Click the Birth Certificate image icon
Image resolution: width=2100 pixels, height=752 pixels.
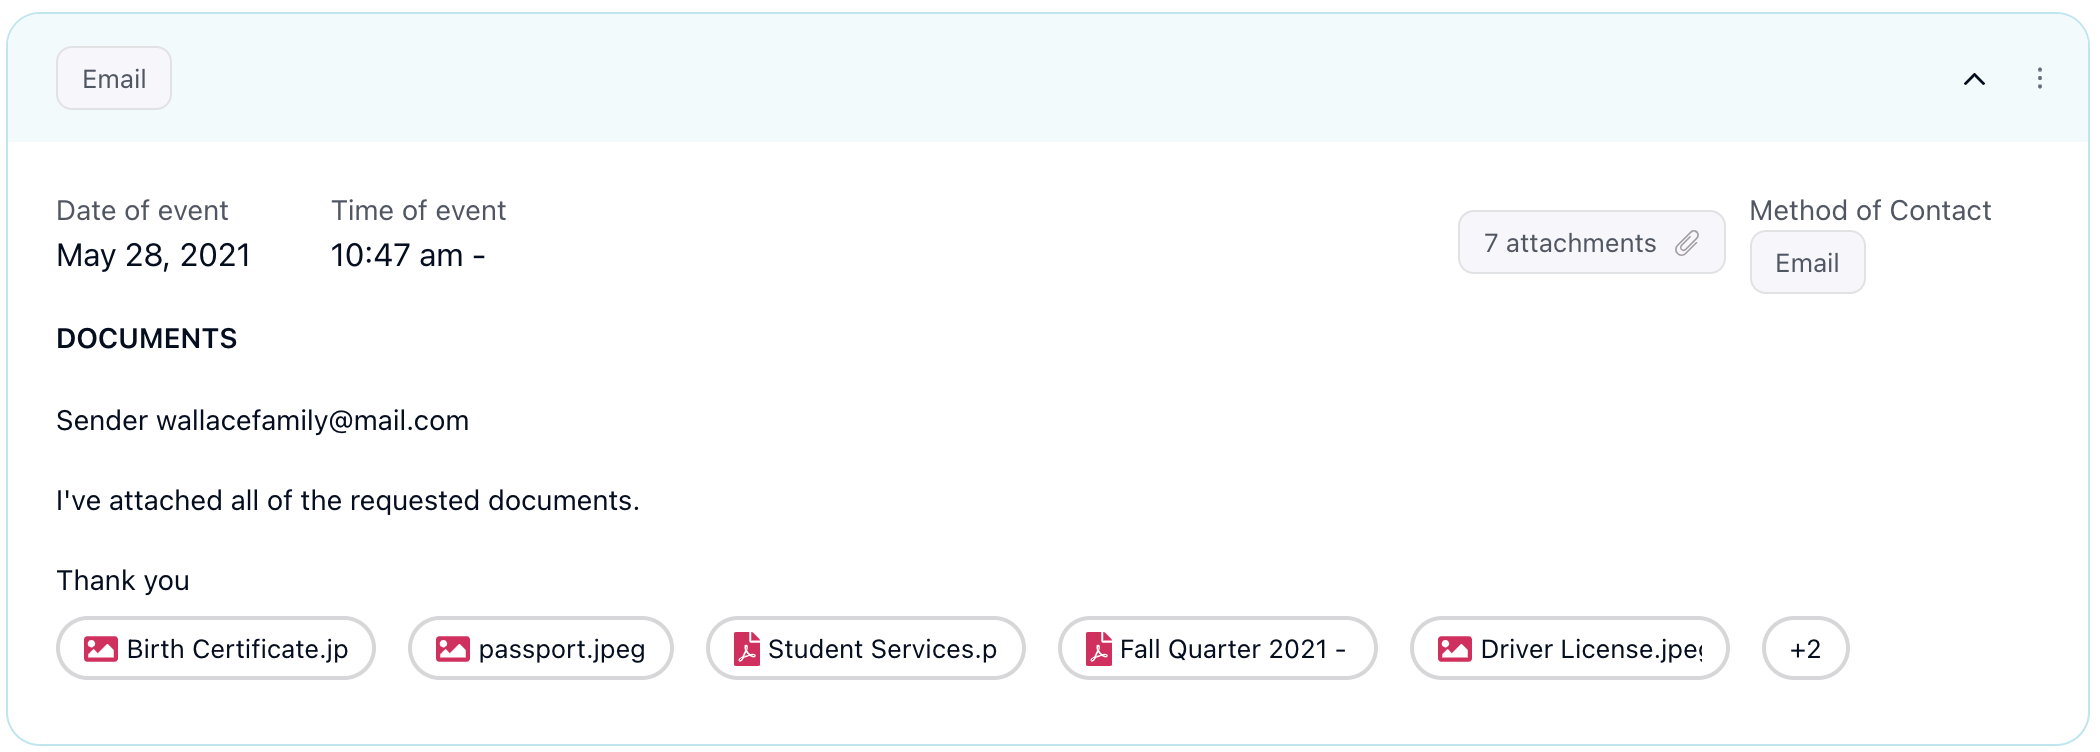(x=100, y=649)
